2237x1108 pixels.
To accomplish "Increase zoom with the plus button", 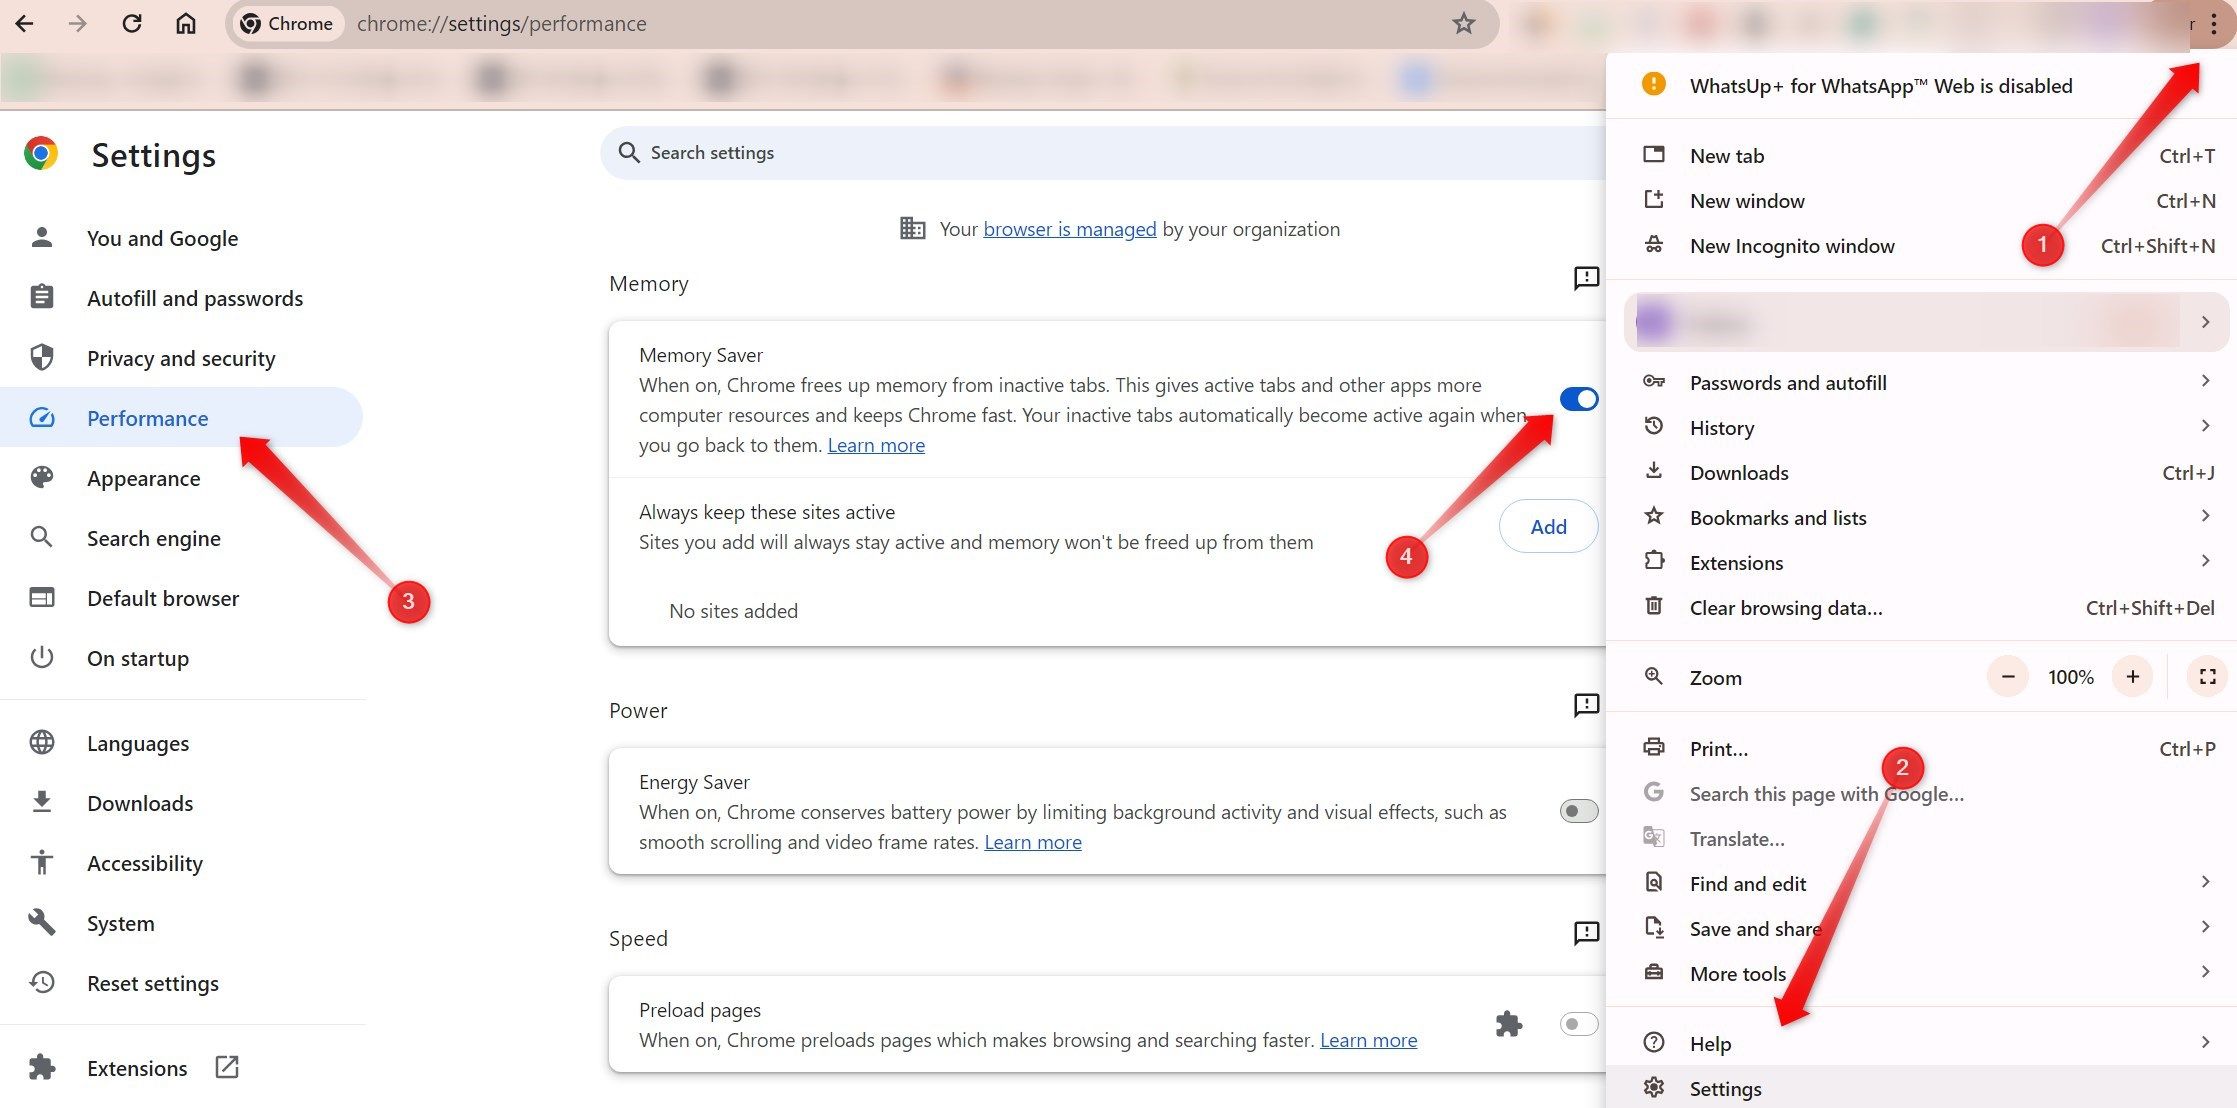I will [2132, 677].
